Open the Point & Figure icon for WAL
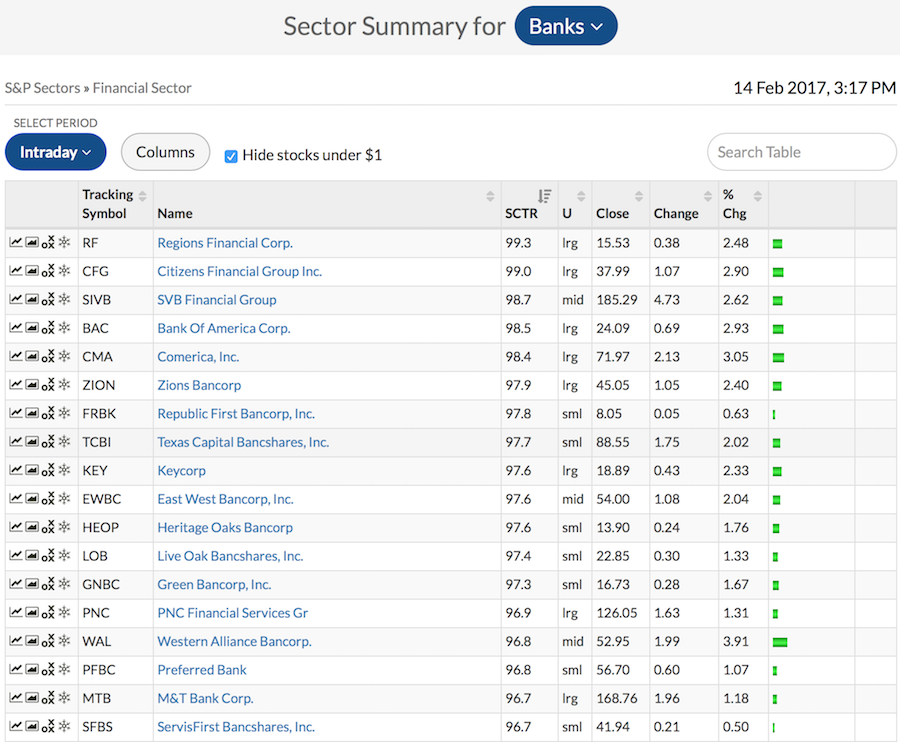 tap(48, 640)
